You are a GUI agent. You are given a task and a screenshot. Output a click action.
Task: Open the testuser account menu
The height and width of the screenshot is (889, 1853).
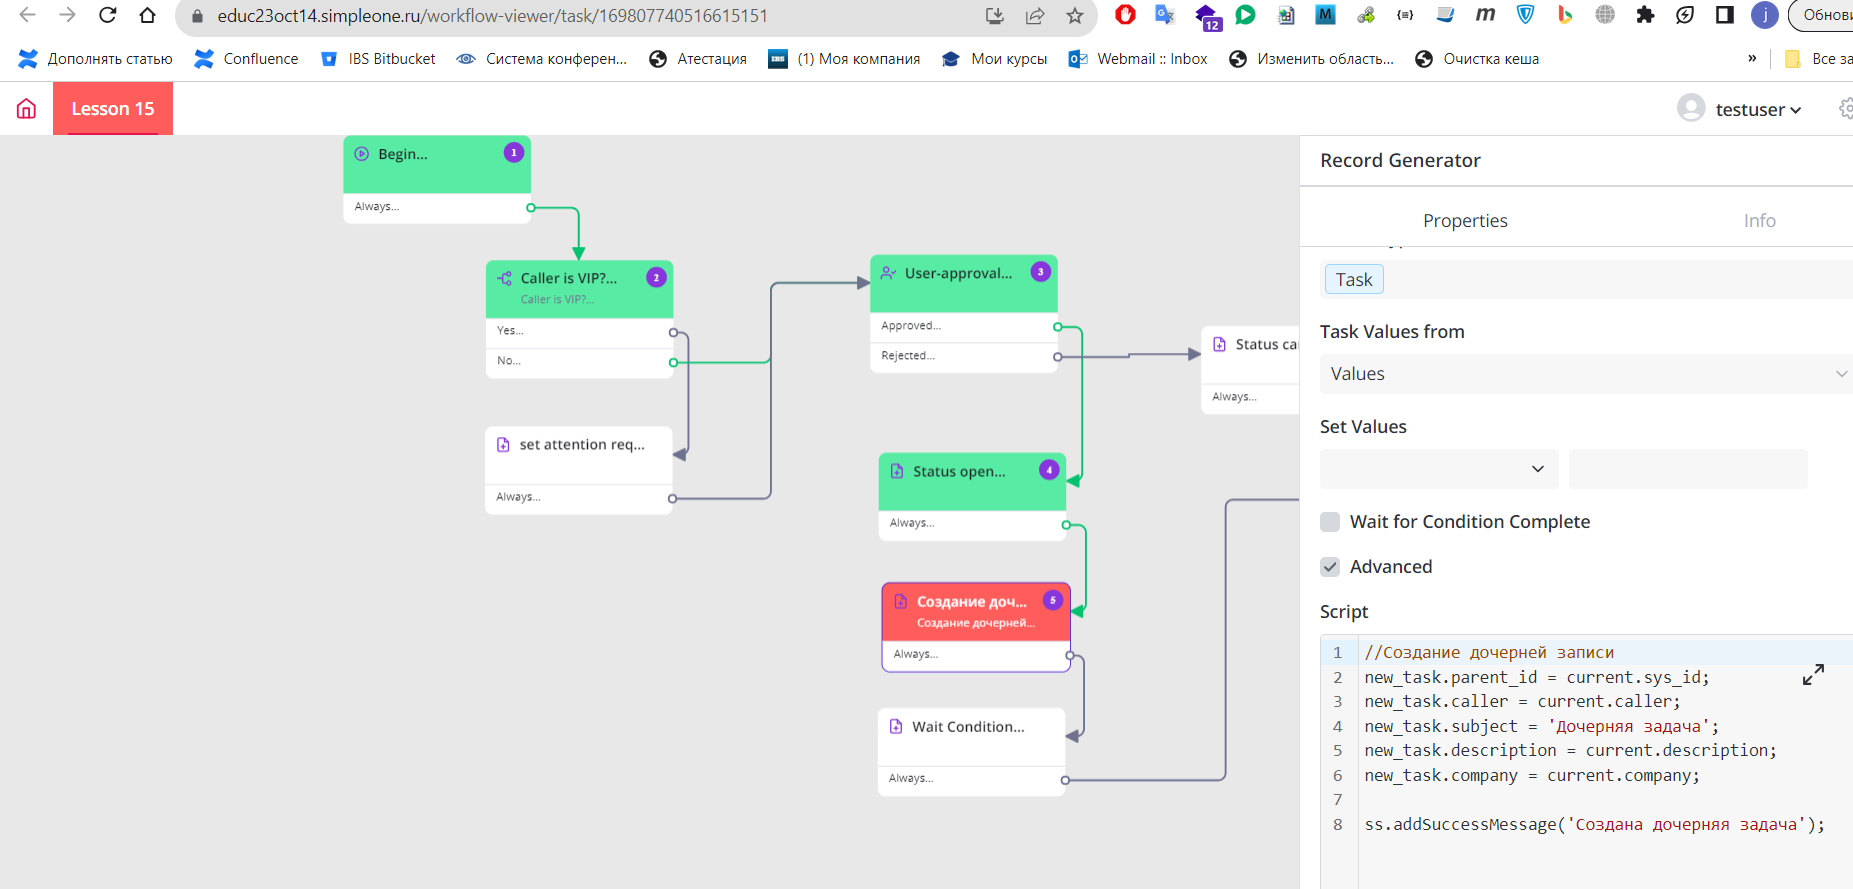coord(1758,109)
